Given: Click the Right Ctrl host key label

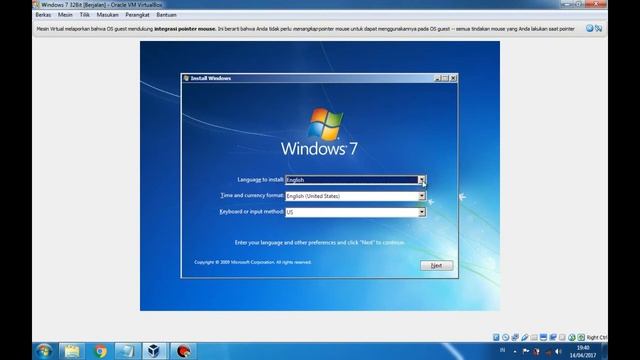Looking at the screenshot, I should pyautogui.click(x=597, y=337).
